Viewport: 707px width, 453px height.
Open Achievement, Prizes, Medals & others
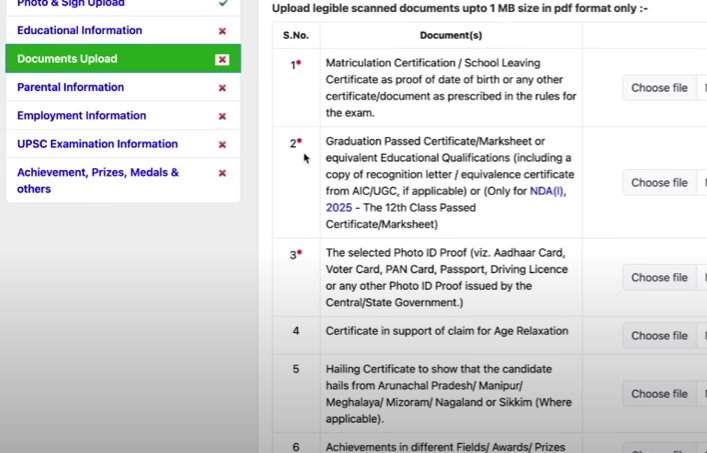(97, 180)
